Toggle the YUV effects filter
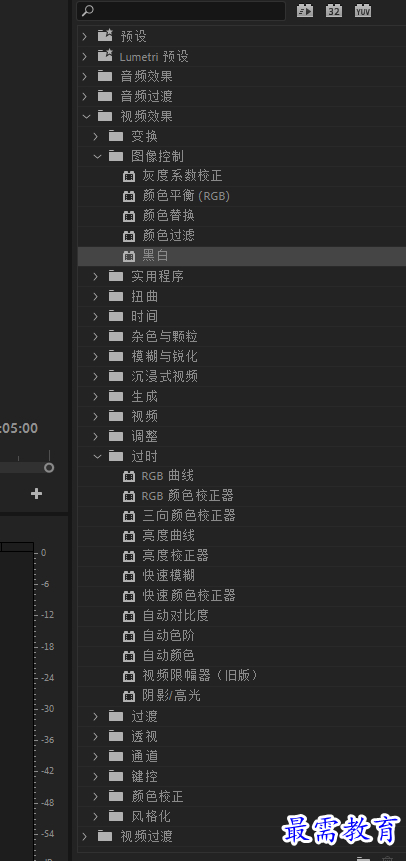The width and height of the screenshot is (406, 861). tap(363, 10)
